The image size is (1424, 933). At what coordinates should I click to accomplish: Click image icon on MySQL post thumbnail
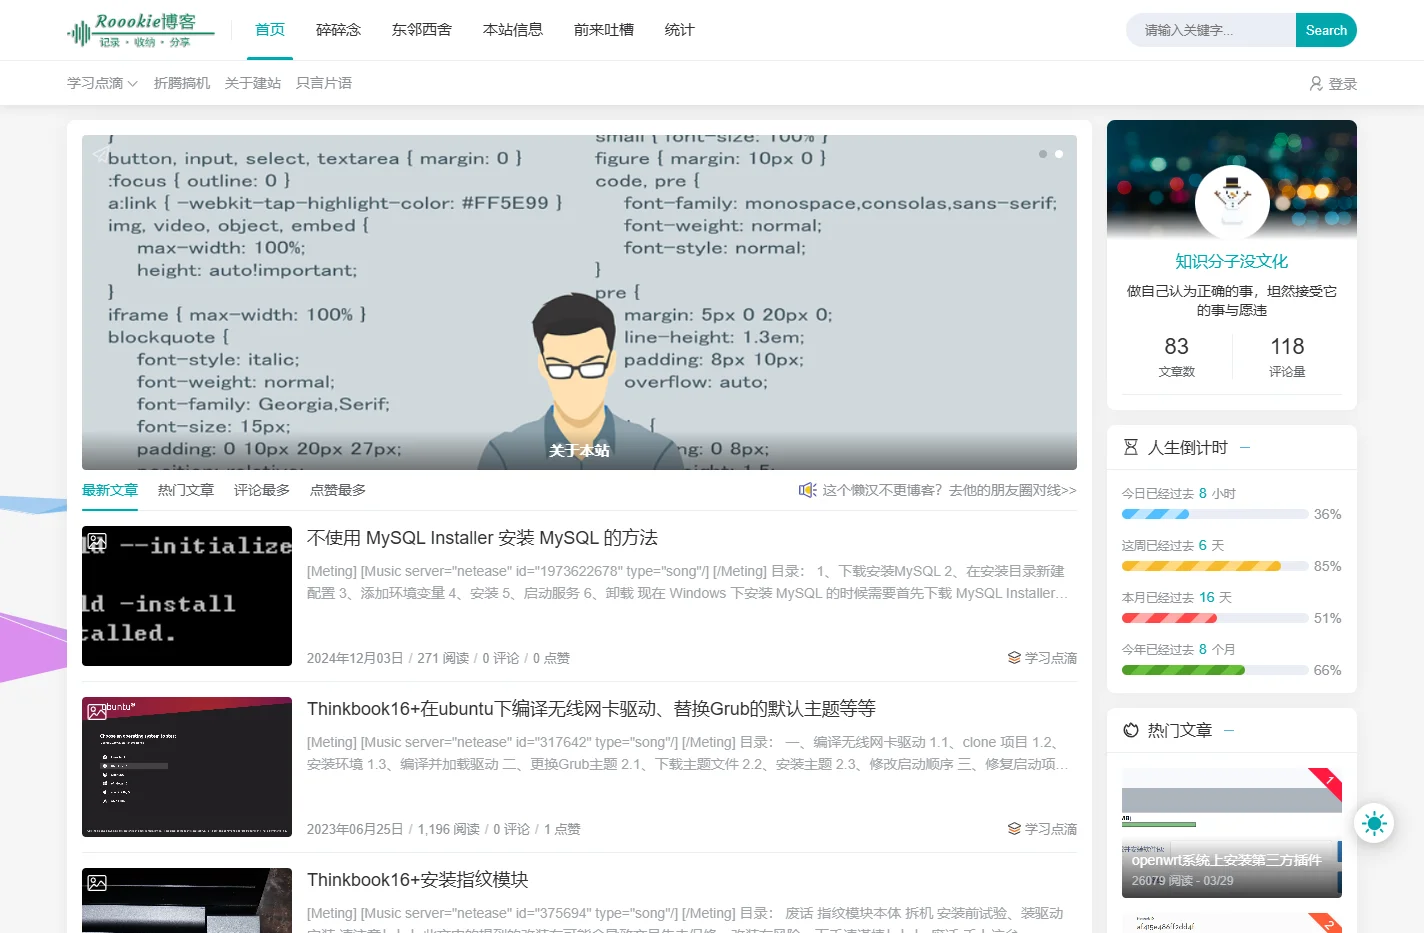pos(97,541)
